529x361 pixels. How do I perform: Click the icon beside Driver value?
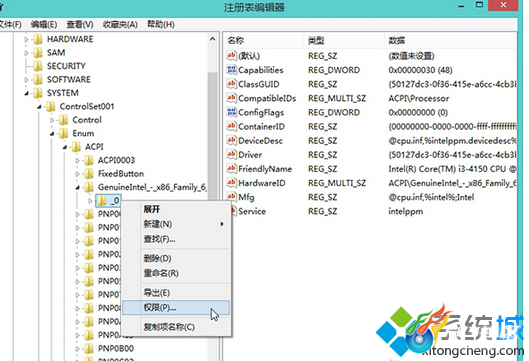click(x=231, y=155)
